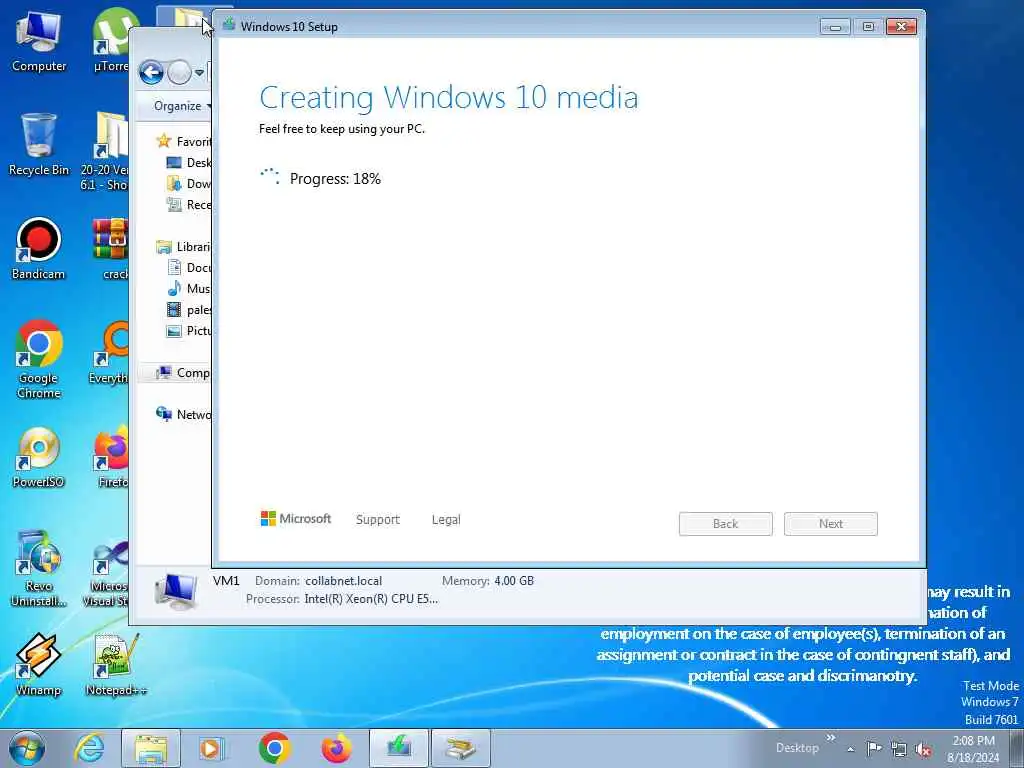
Task: Click the taskbar clock showing 2:08 PM
Action: (x=973, y=749)
